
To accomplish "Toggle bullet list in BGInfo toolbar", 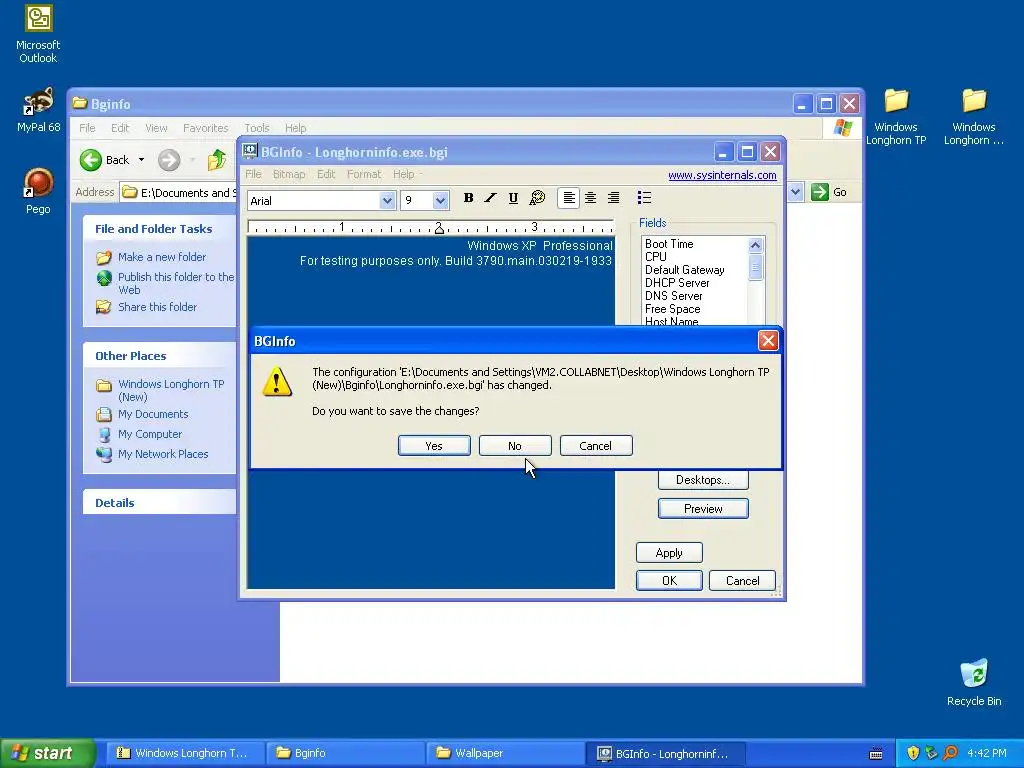I will point(644,198).
